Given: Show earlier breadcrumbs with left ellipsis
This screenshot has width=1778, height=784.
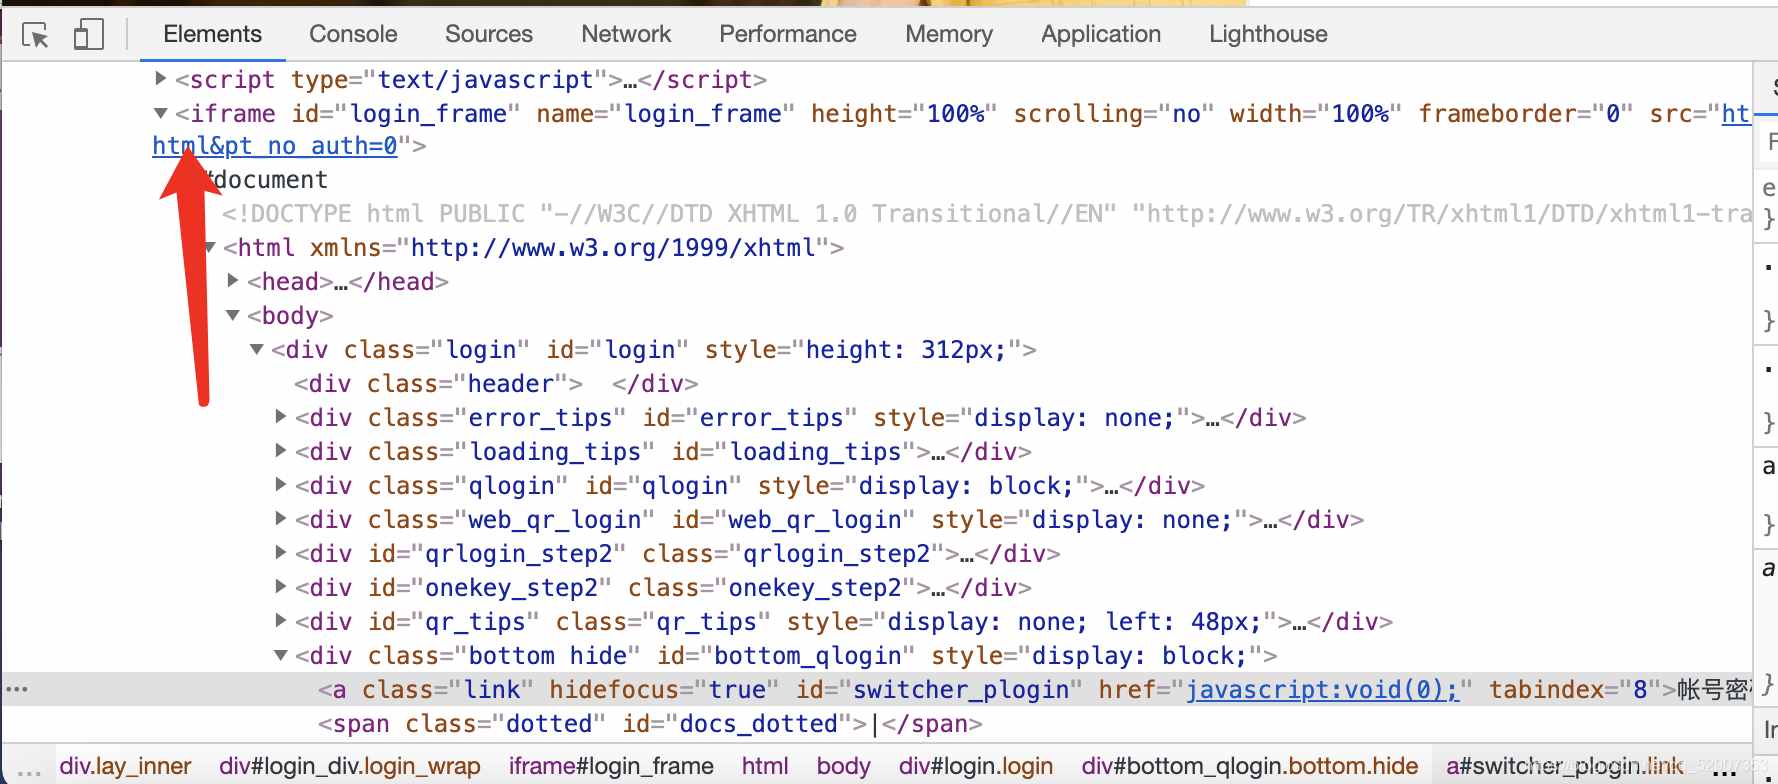Looking at the screenshot, I should click(29, 771).
